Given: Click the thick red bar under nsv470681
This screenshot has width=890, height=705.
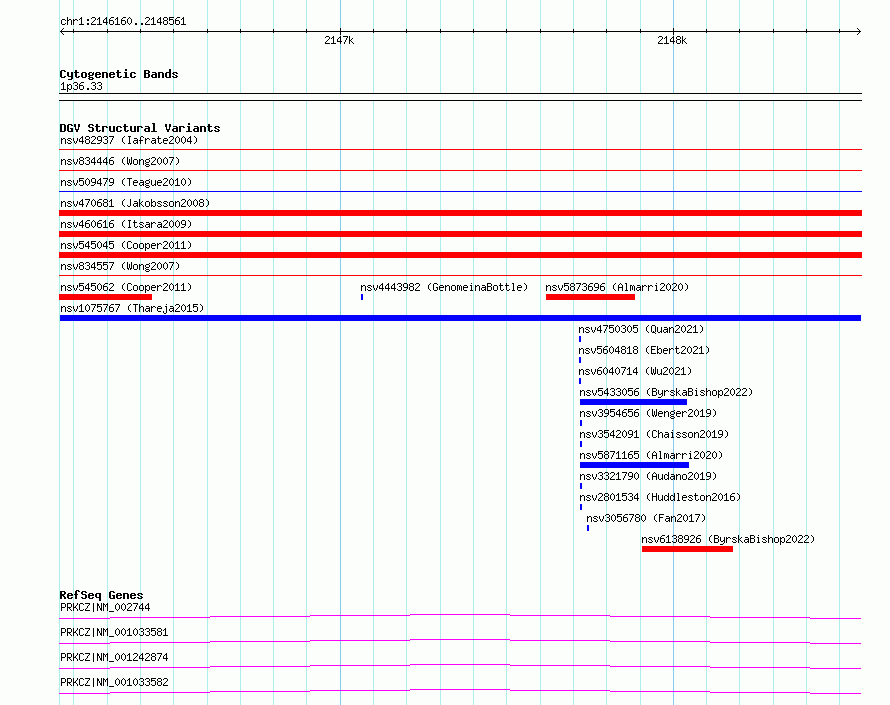Looking at the screenshot, I should tap(460, 213).
